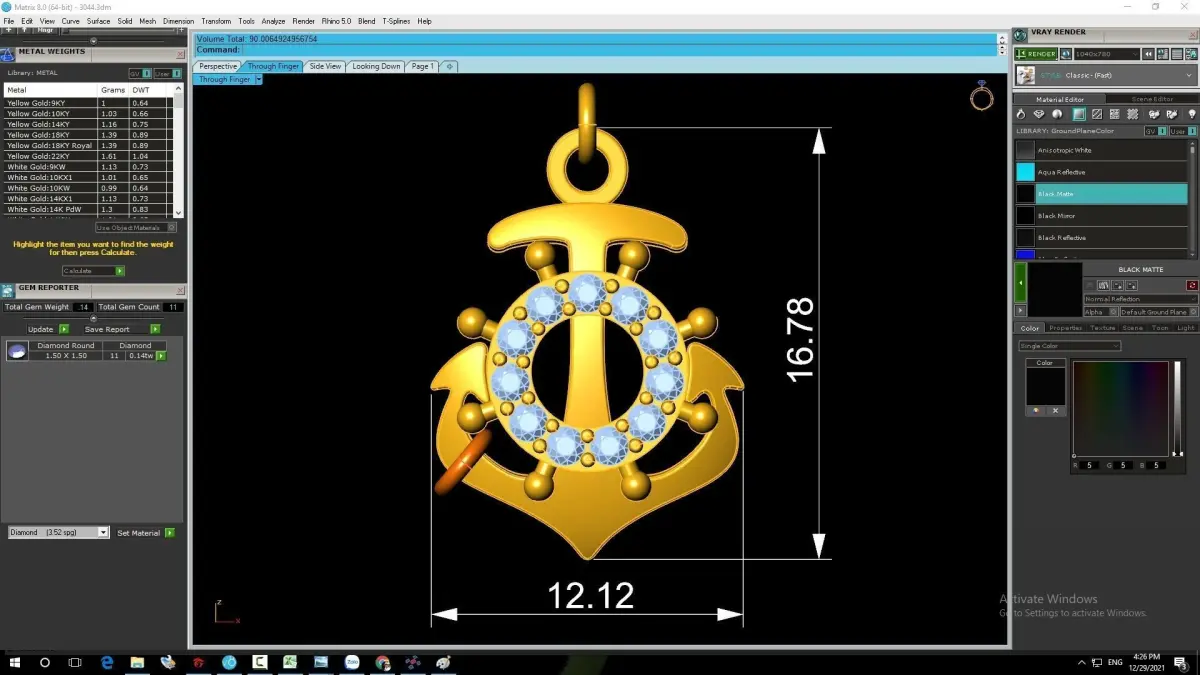Screen dimensions: 1200x675
Task: Open Google Chrome from the taskbar
Action: point(382,662)
